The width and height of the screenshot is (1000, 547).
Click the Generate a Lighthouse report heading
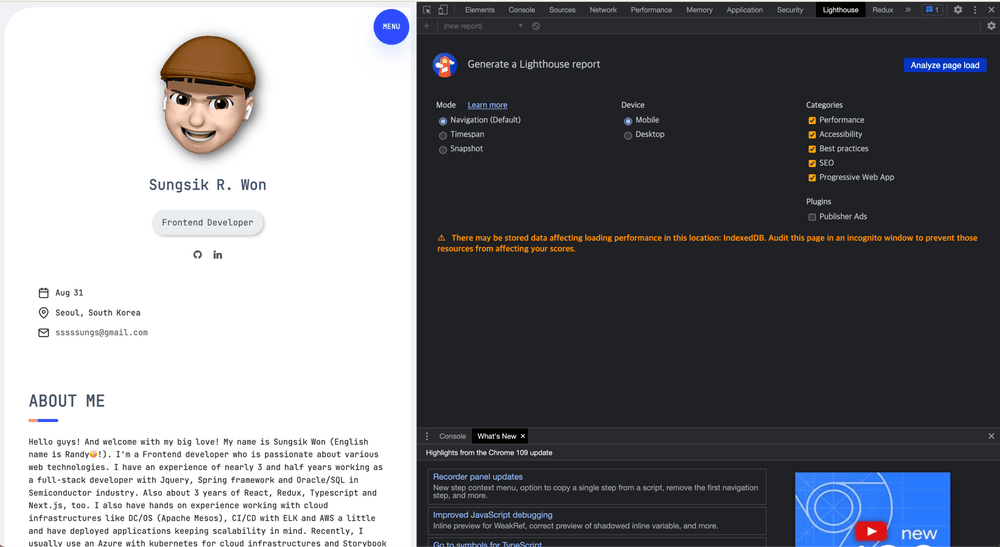pyautogui.click(x=534, y=64)
